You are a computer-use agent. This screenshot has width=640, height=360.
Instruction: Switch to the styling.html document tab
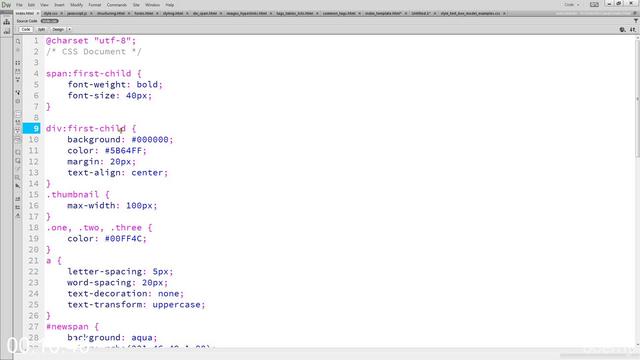point(173,13)
